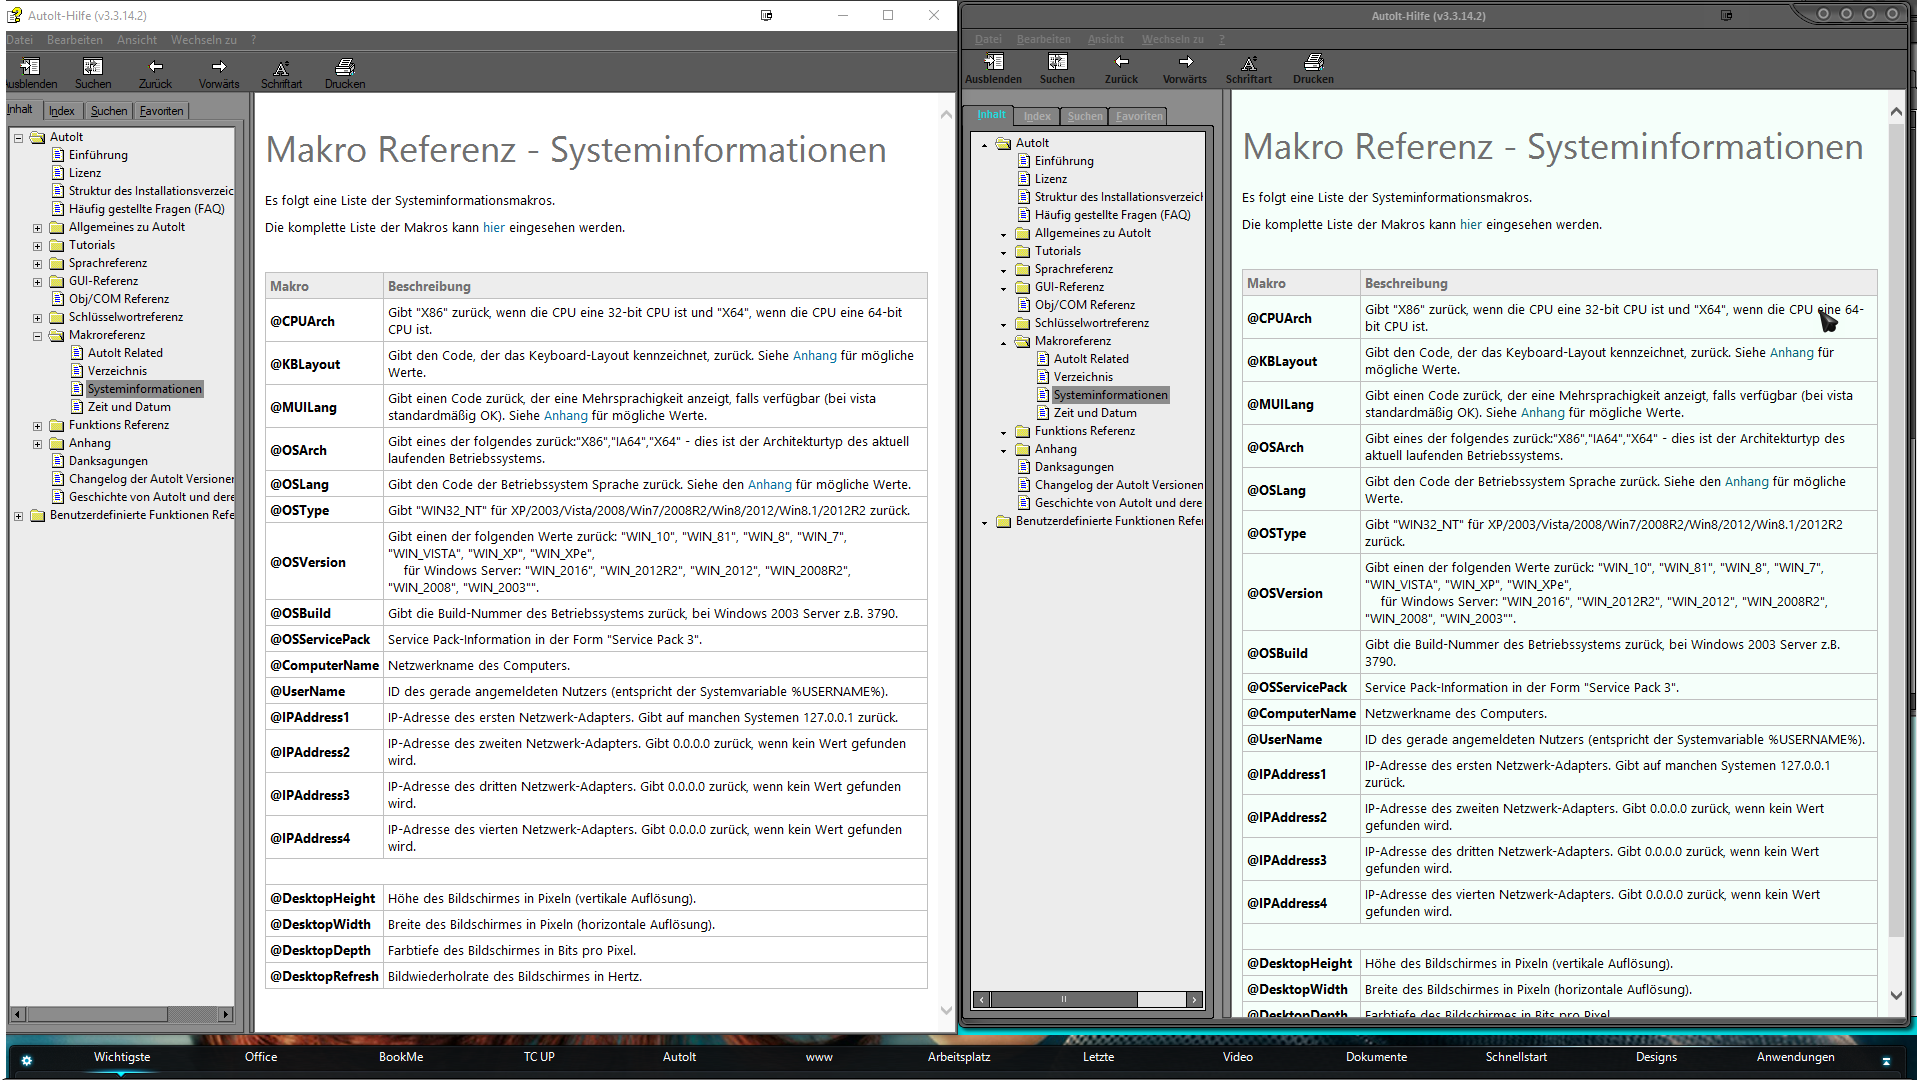The image size is (1917, 1080).
Task: Open Favoriten tab in right dark window
Action: pos(1139,116)
